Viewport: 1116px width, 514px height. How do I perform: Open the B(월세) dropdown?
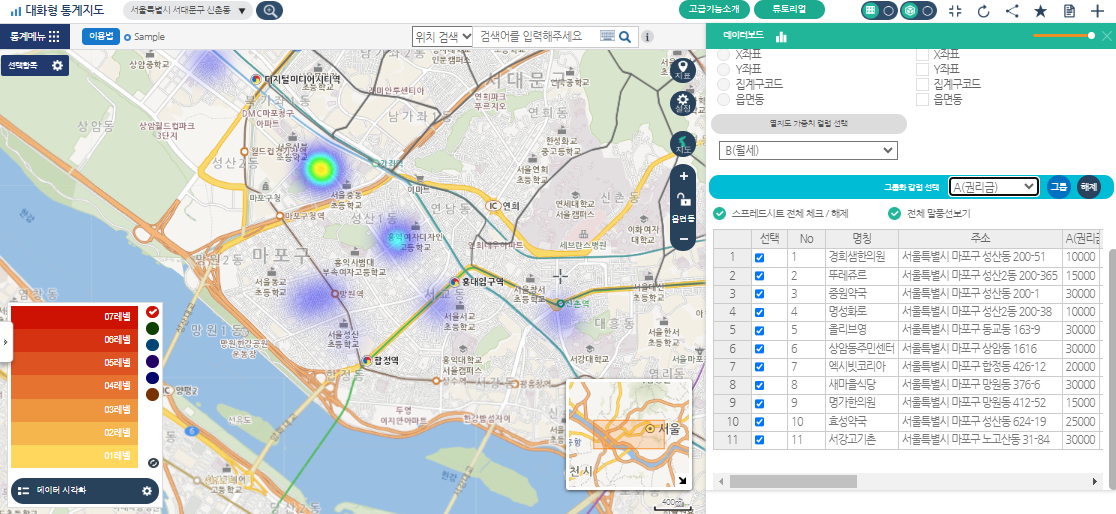click(808, 150)
